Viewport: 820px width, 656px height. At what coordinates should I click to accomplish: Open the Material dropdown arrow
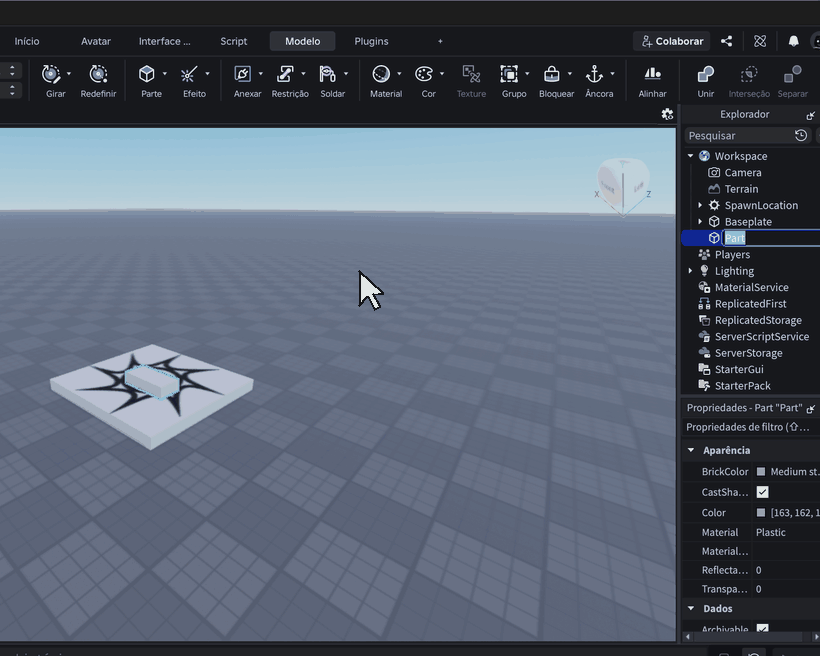(x=400, y=74)
